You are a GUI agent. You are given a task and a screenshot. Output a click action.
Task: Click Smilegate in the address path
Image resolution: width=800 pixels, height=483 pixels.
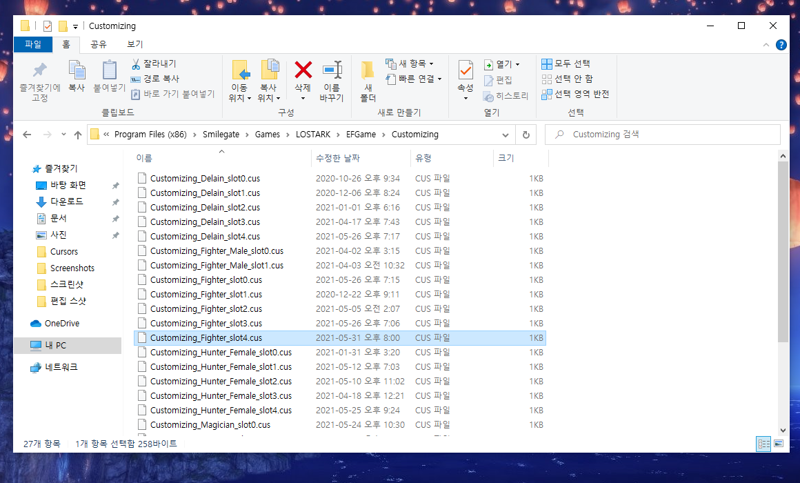(x=221, y=135)
